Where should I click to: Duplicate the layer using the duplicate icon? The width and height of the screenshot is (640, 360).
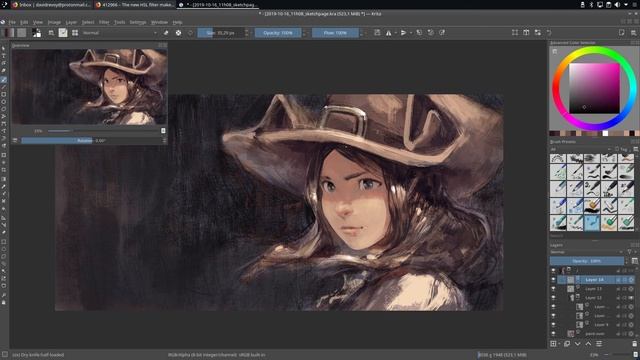coord(567,344)
